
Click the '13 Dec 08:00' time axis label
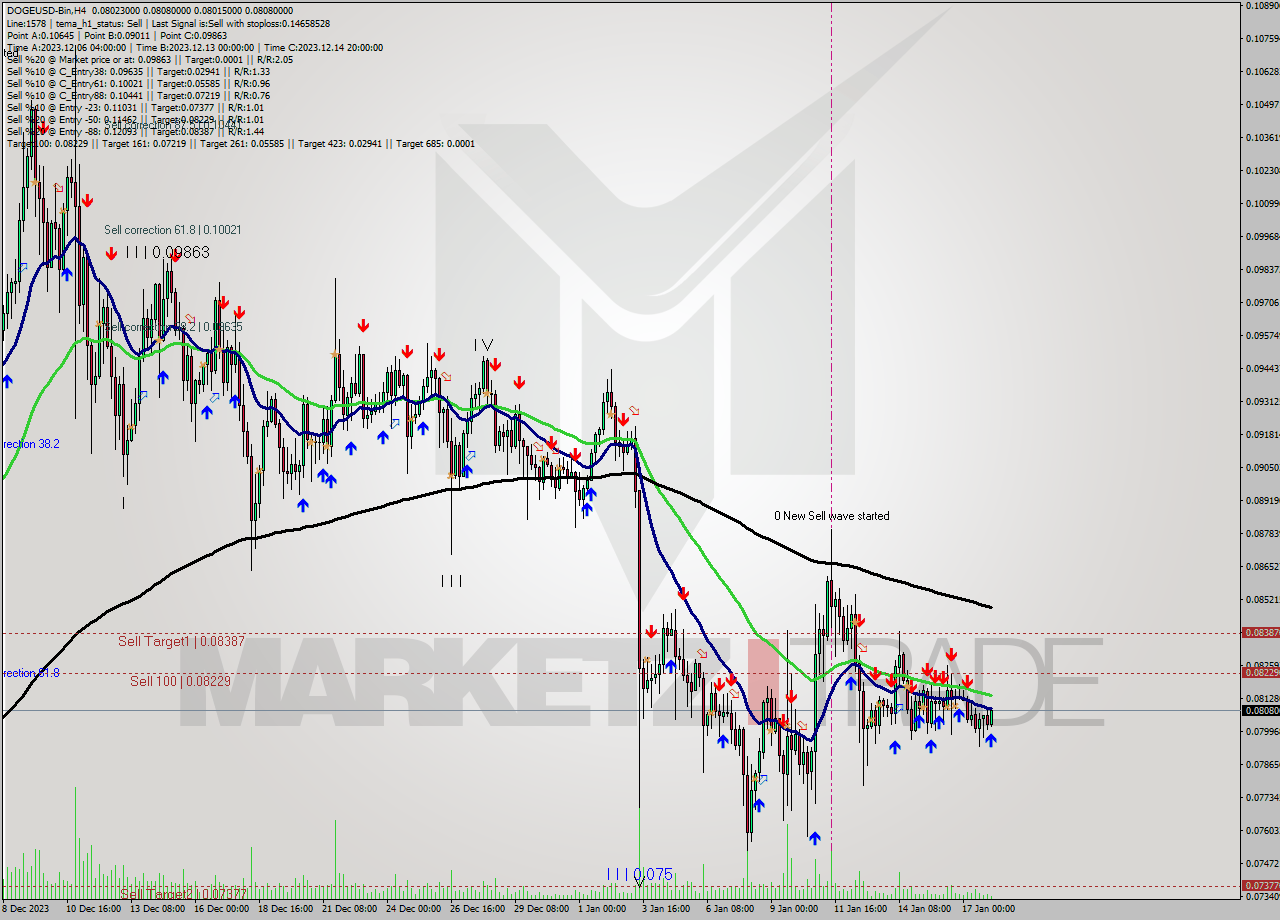point(157,909)
